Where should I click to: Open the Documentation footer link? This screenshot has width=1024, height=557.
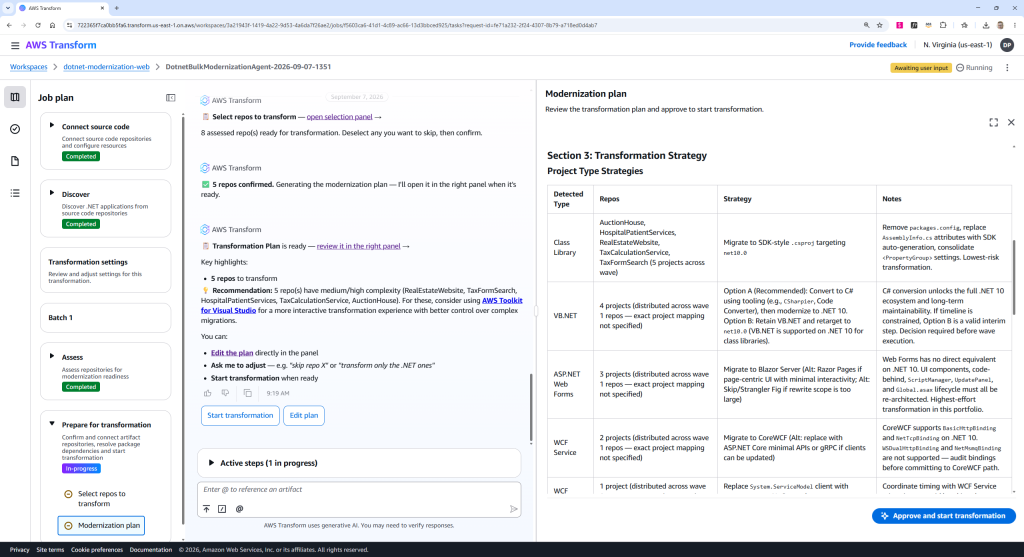[x=151, y=550]
